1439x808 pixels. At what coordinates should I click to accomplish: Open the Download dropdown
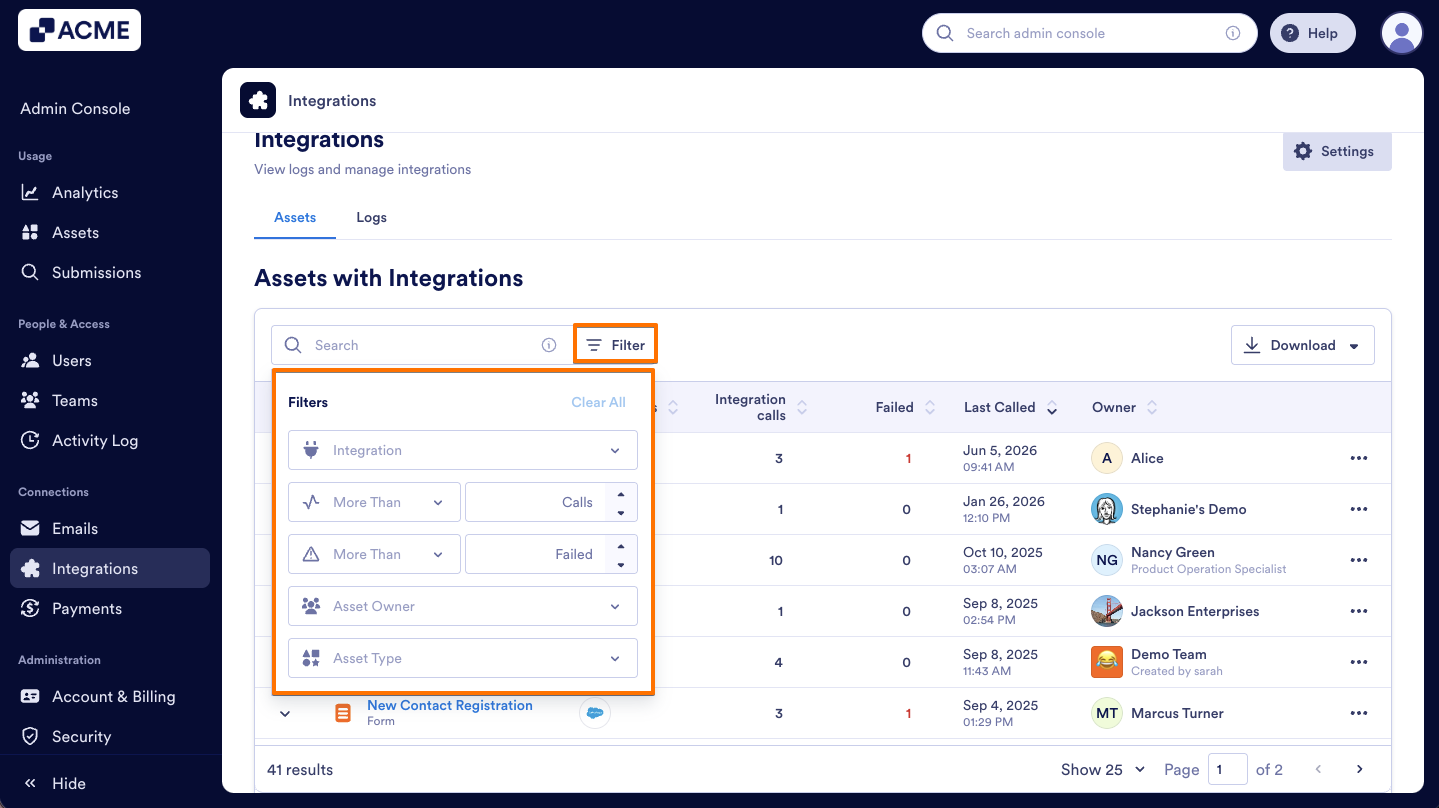[1302, 345]
